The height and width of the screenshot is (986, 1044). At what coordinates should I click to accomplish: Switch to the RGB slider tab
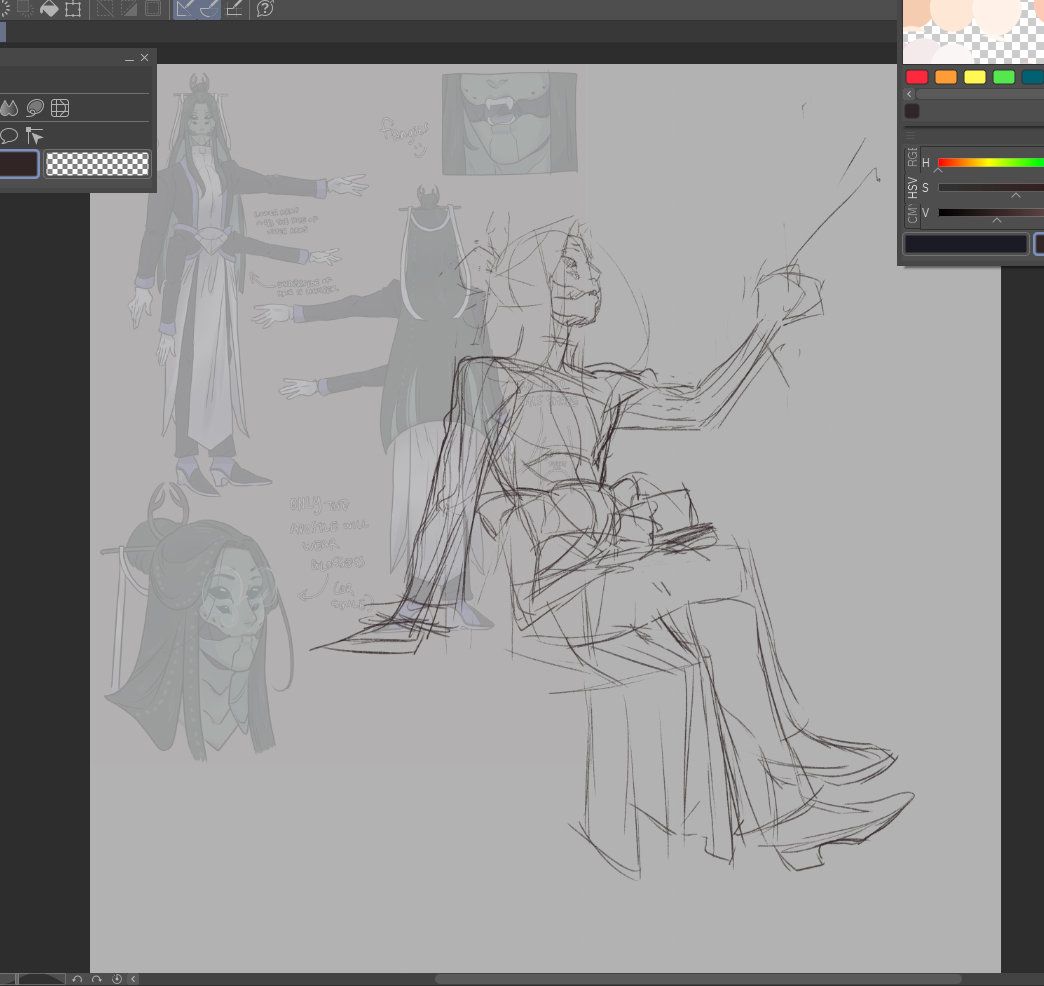(911, 157)
